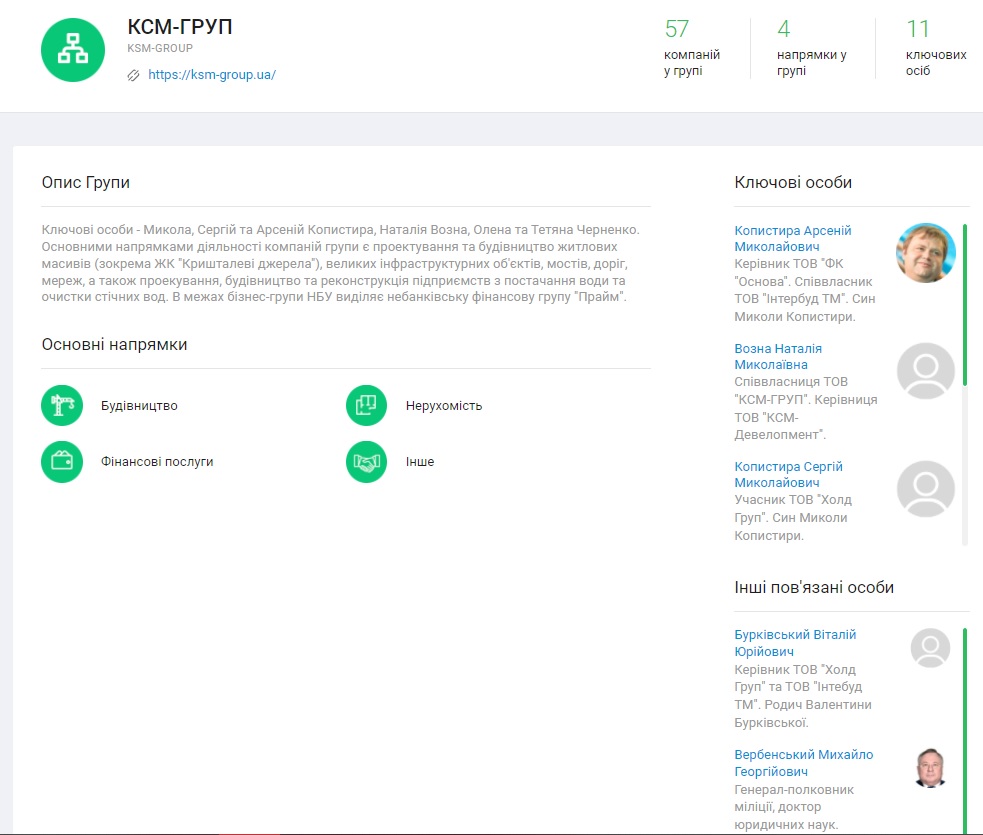Open Возна Наталія placeholder avatar
This screenshot has width=983, height=835.
925,372
